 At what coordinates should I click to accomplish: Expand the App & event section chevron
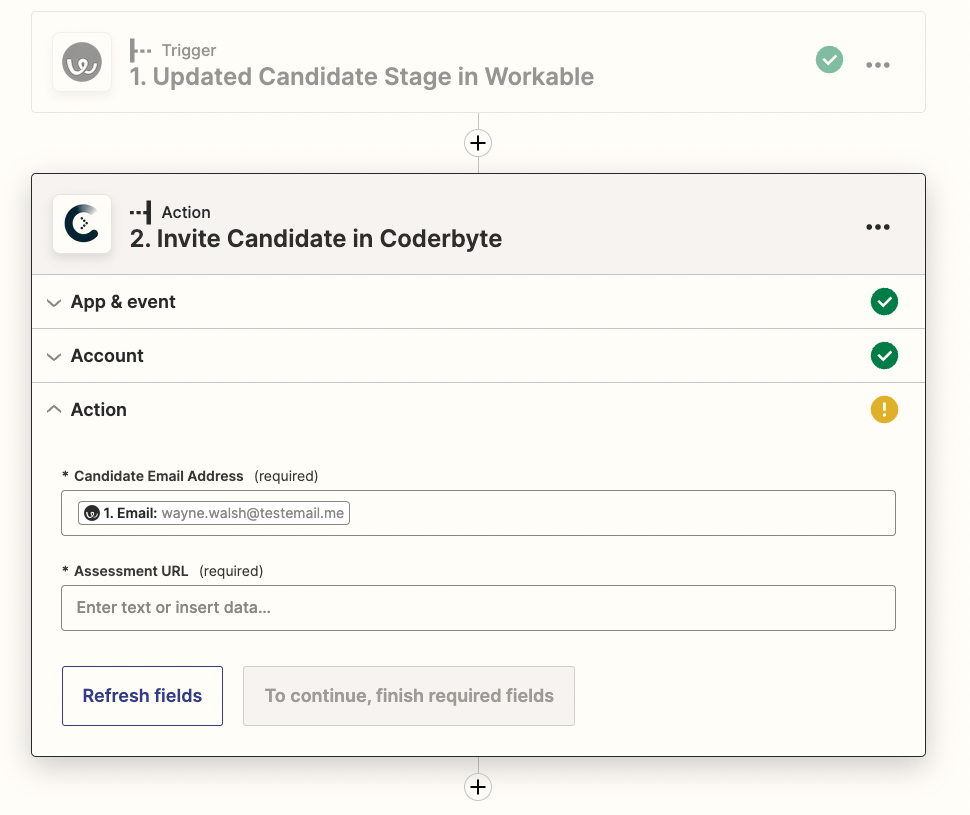(54, 303)
